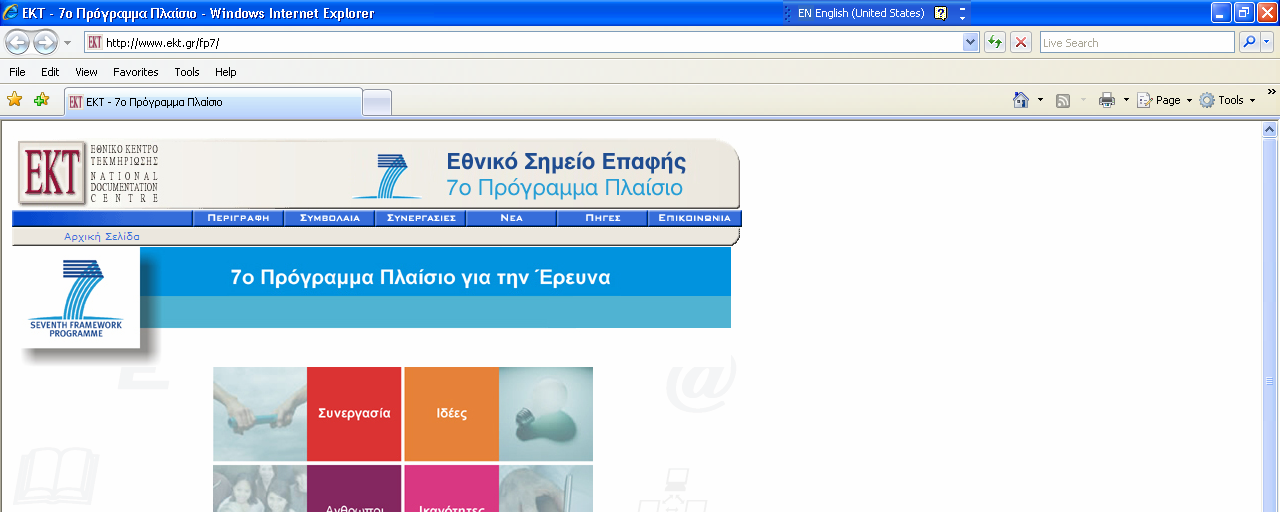Select the pink Ικανότητες tile
Viewport: 1280px width, 512px height.
[x=451, y=488]
